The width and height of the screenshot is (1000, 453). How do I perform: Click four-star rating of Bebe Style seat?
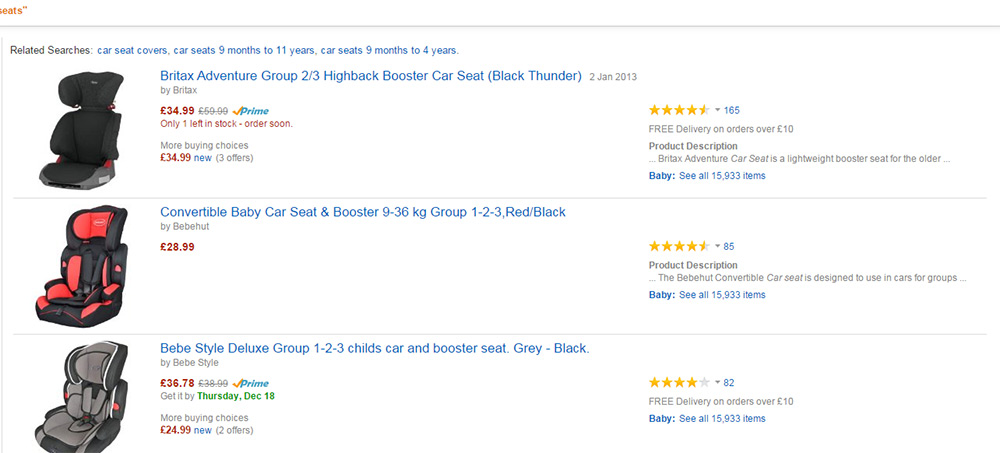point(679,383)
